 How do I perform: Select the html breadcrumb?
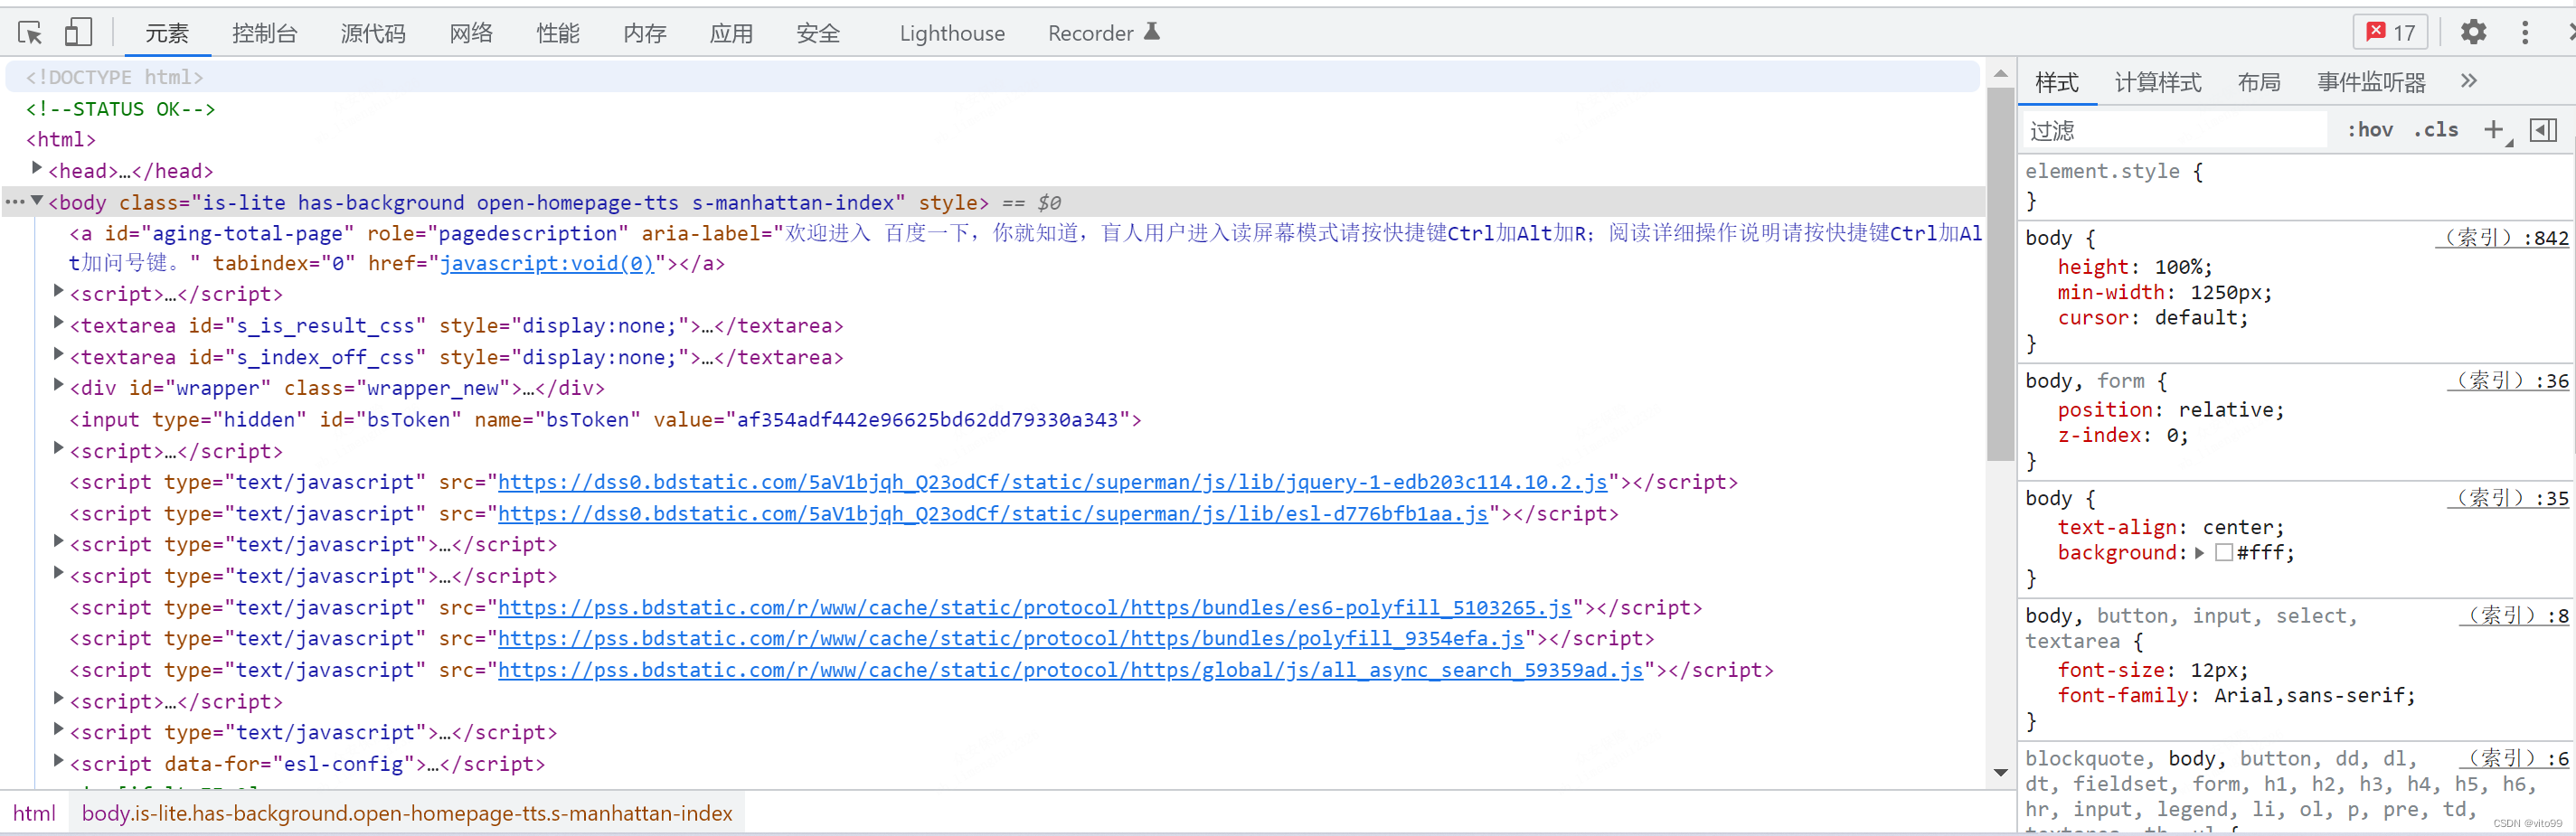34,813
